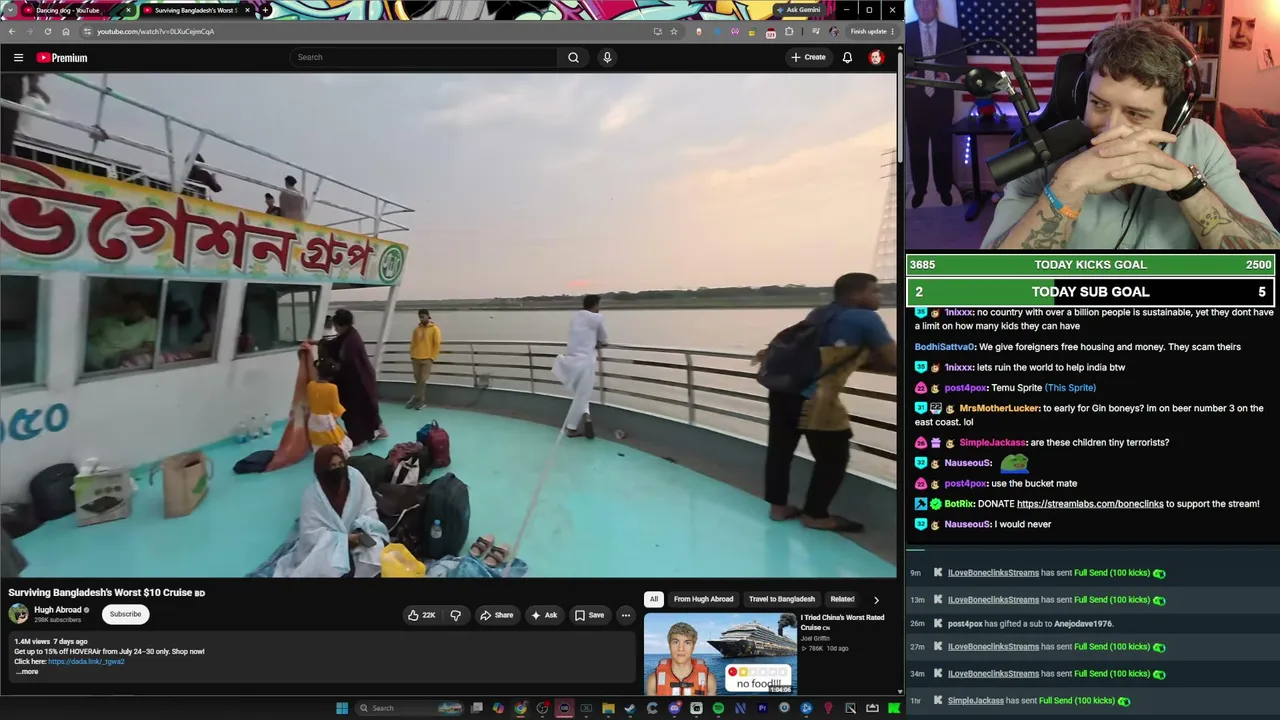Click the Windows taskbar search box
Screen dimensions: 1280x720
click(x=408, y=708)
